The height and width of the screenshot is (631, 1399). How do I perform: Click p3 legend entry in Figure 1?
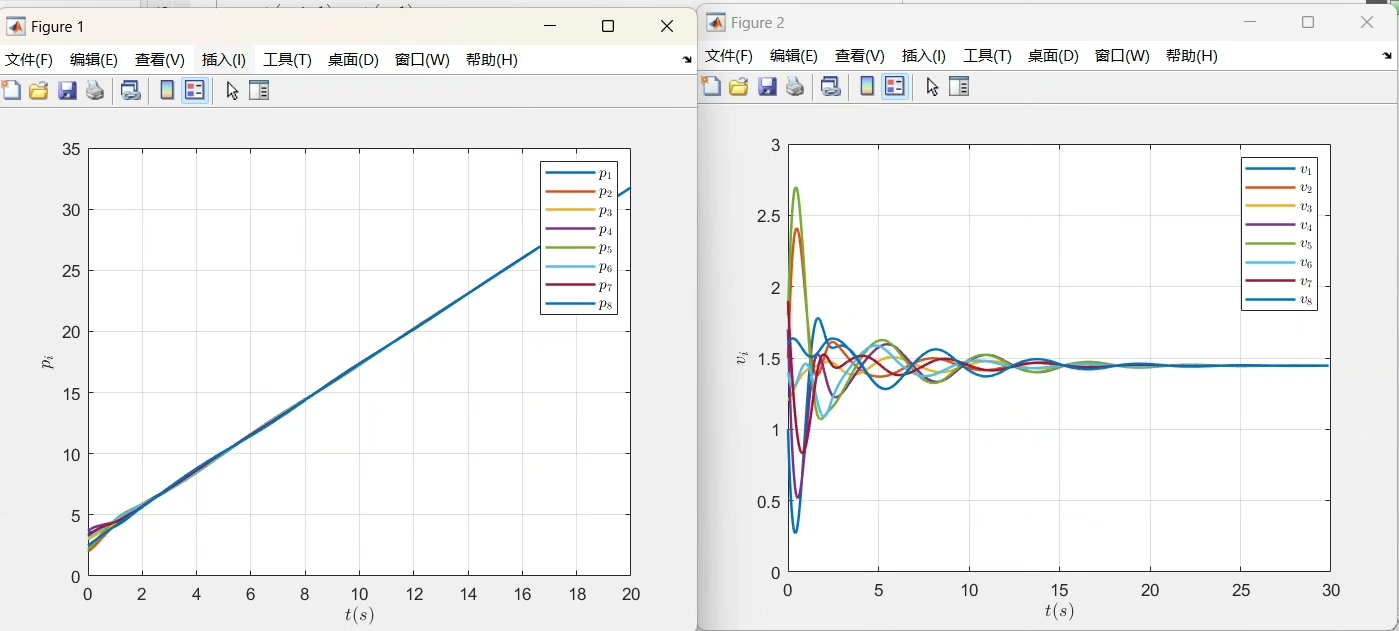pos(580,211)
